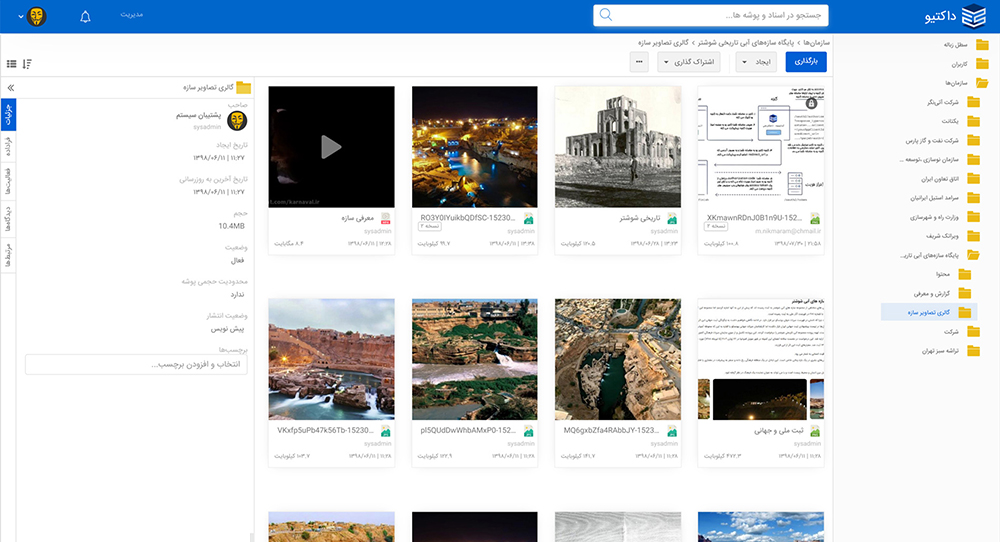Open the محتوا subfolder
The width and height of the screenshot is (1000, 542).
pyautogui.click(x=954, y=274)
